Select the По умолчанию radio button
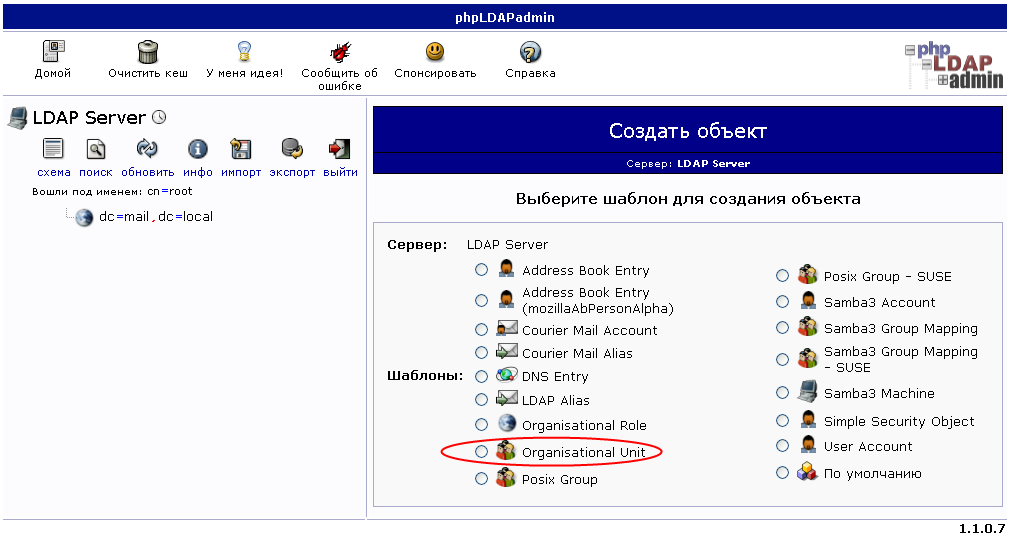Screen dimensions: 1010x537 click(x=782, y=473)
